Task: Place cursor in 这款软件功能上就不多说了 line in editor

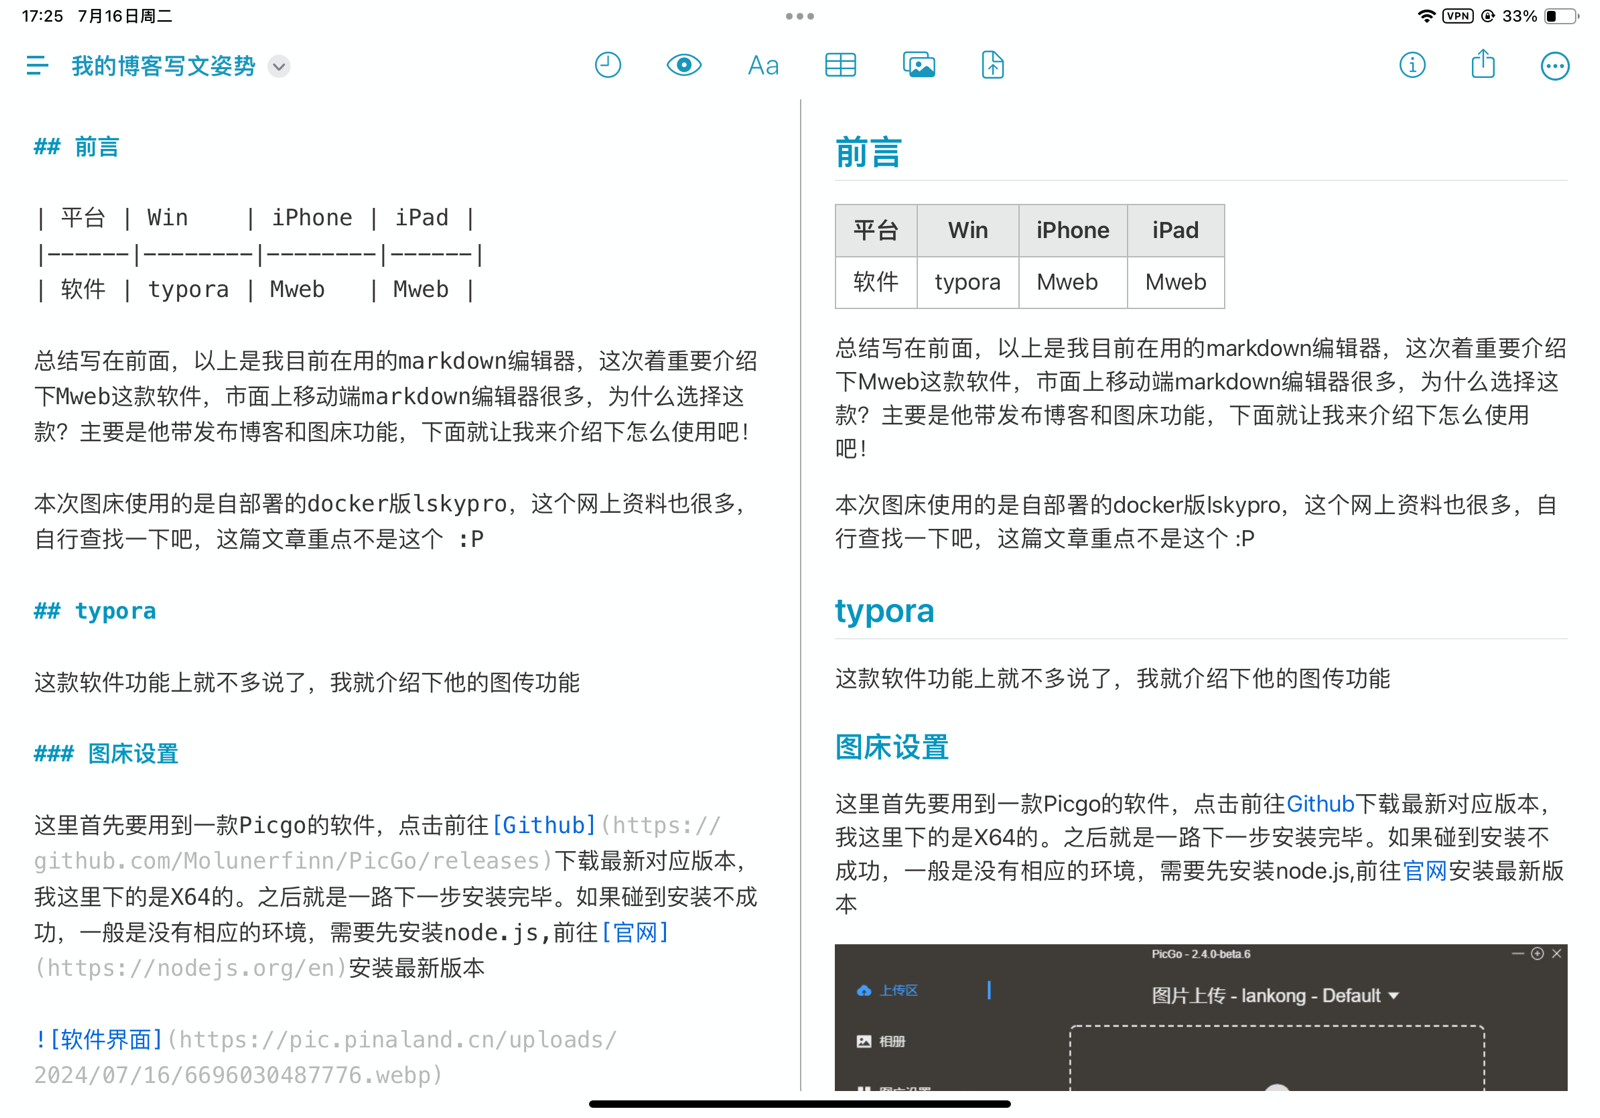Action: [x=307, y=682]
